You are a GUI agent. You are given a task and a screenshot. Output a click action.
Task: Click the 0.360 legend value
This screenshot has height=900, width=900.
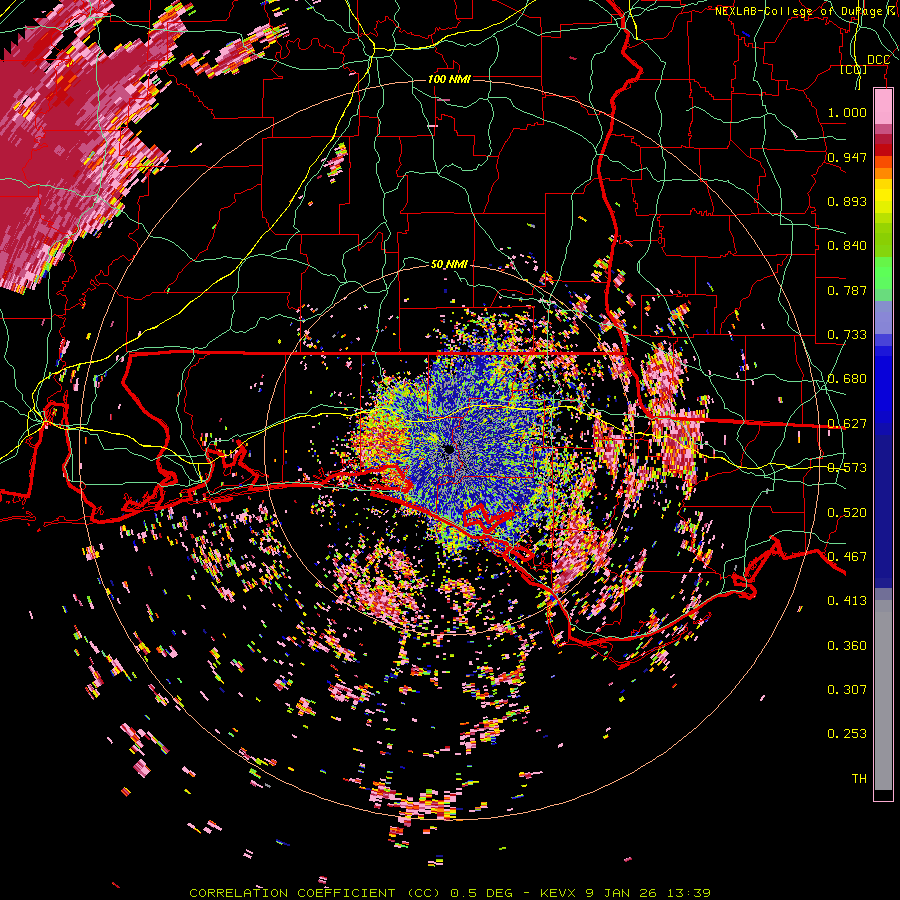(847, 646)
